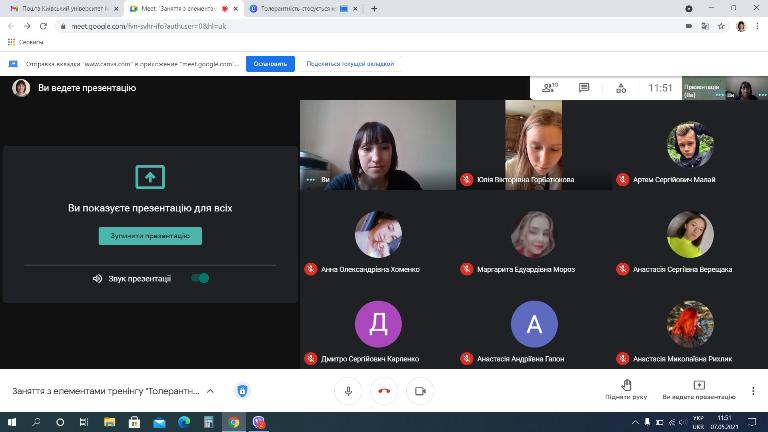Click meeting title Заняття з елементами тренінгу
This screenshot has height=432, width=768.
(x=106, y=391)
